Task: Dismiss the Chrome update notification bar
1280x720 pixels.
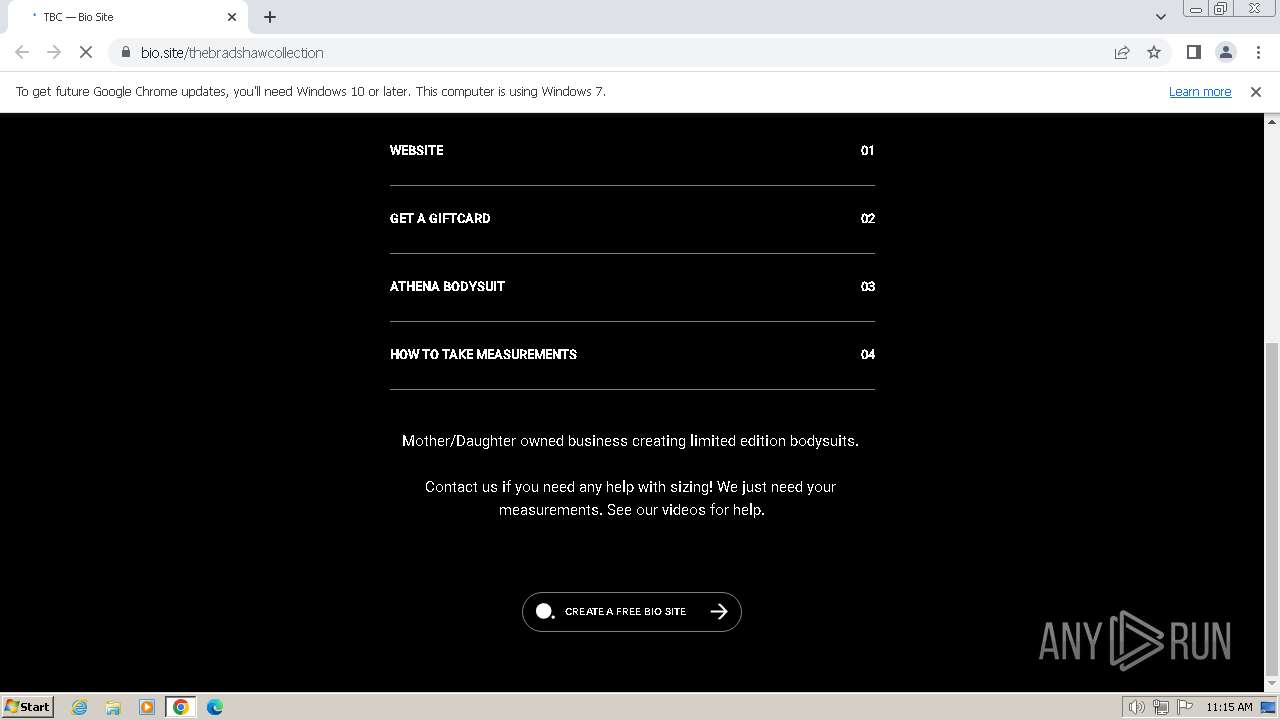Action: 1256,91
